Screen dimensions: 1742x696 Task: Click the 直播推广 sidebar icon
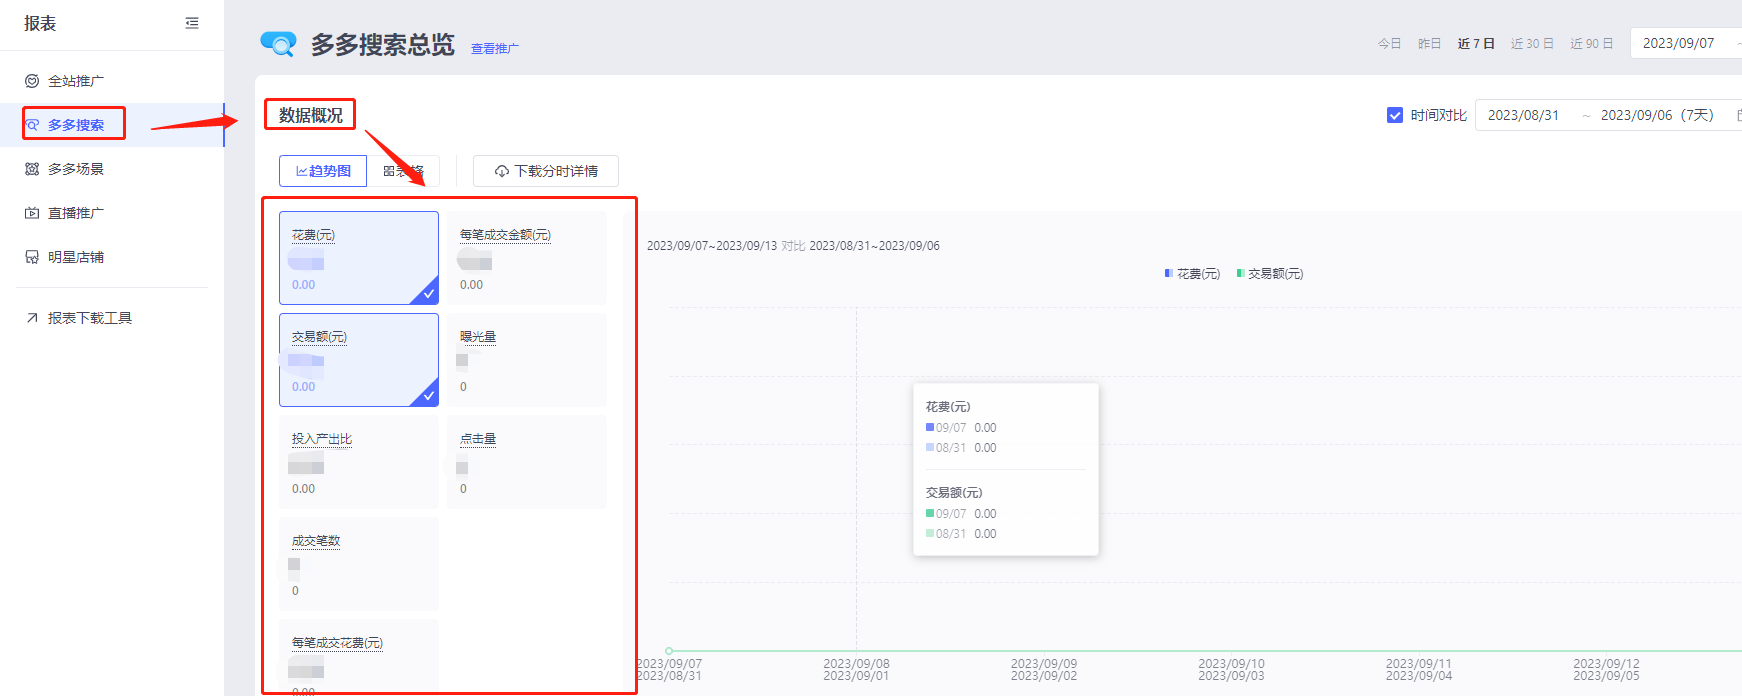tap(32, 213)
